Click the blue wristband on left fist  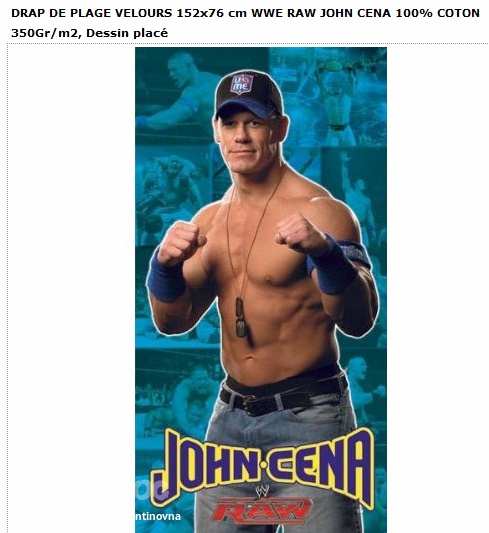[165, 277]
